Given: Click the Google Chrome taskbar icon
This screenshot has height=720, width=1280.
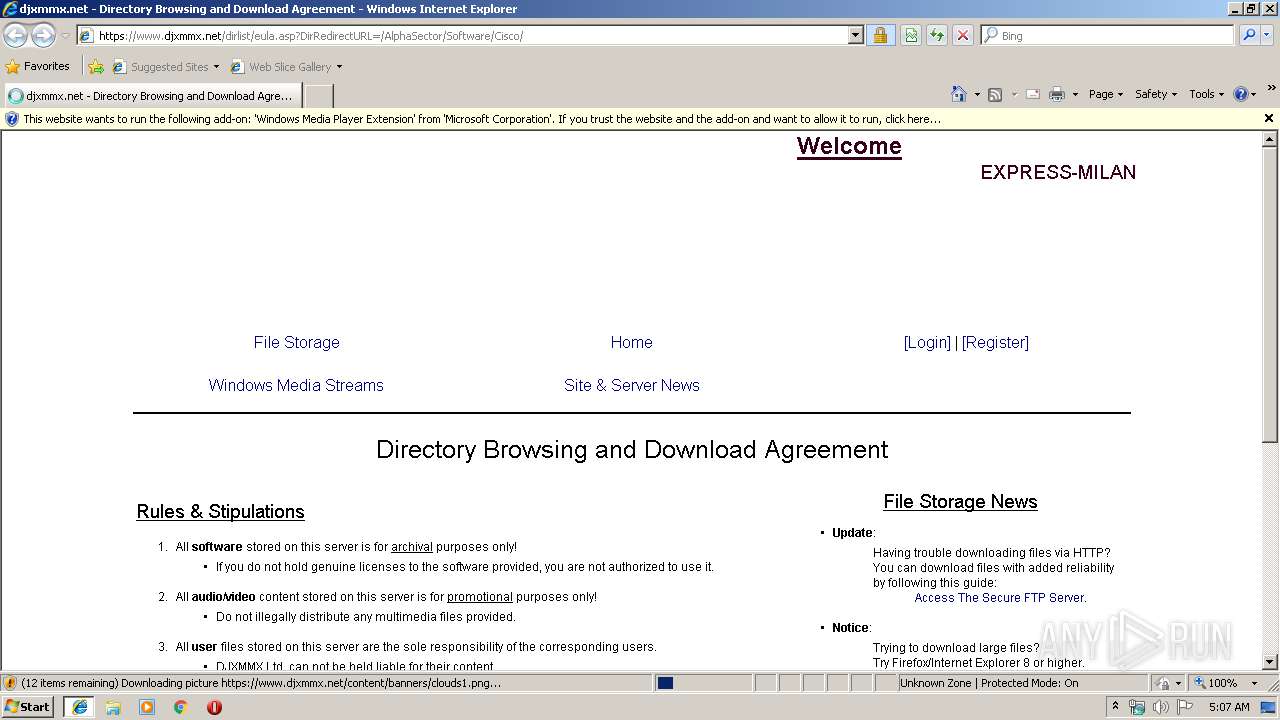Looking at the screenshot, I should pyautogui.click(x=181, y=707).
